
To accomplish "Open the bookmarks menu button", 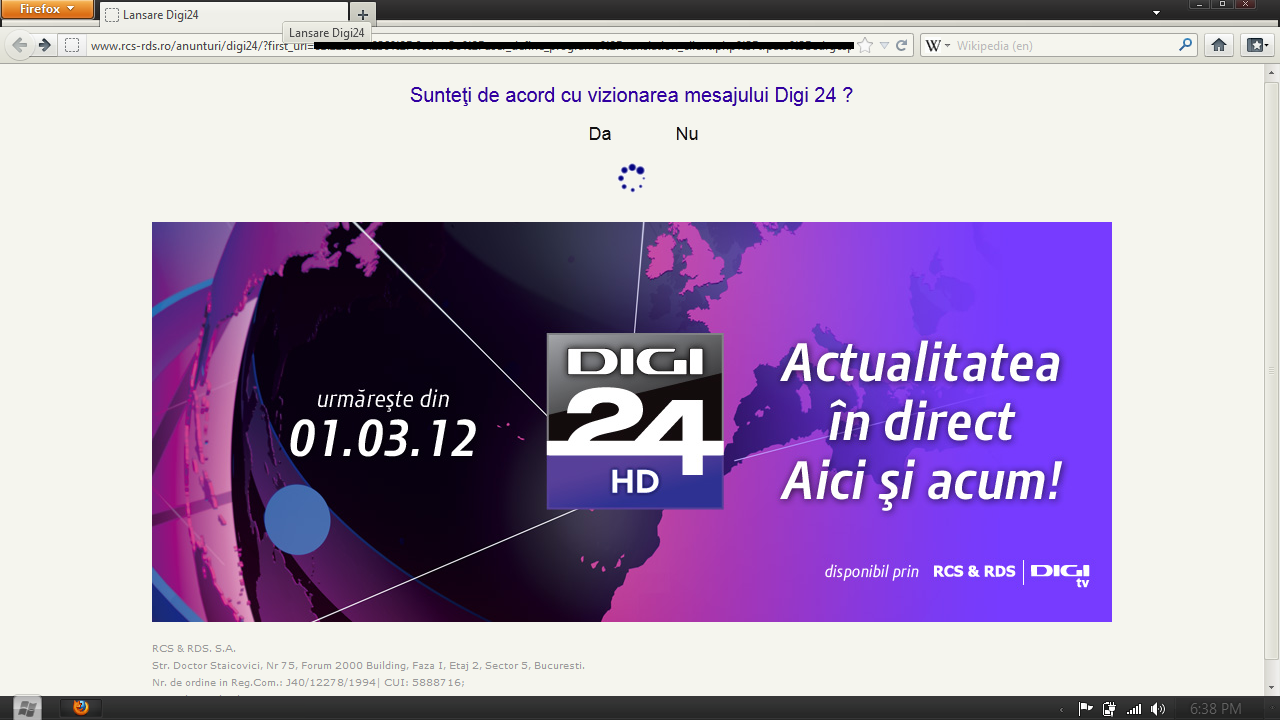I will click(x=1257, y=45).
